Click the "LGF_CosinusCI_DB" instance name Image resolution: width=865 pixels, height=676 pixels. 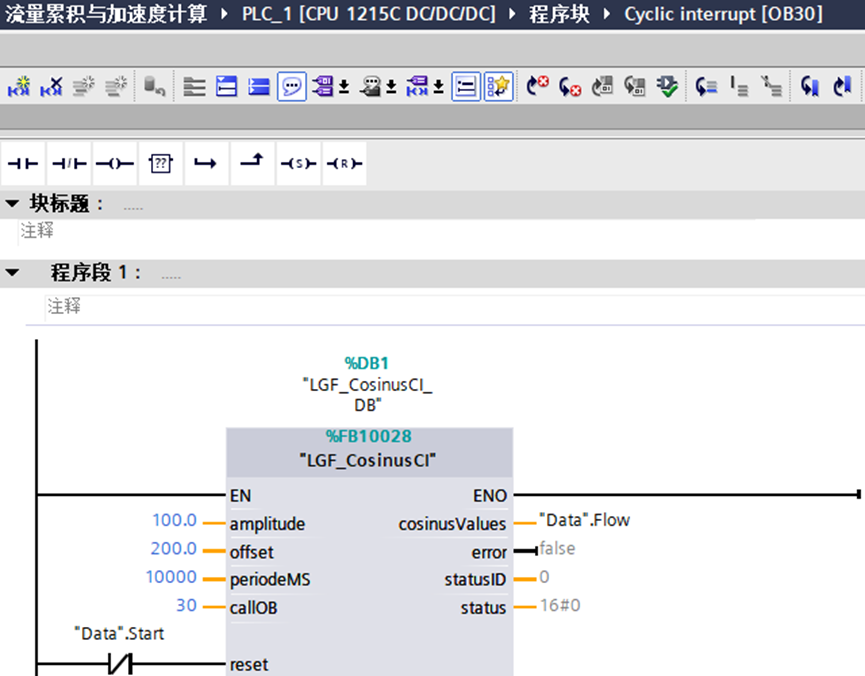(368, 395)
